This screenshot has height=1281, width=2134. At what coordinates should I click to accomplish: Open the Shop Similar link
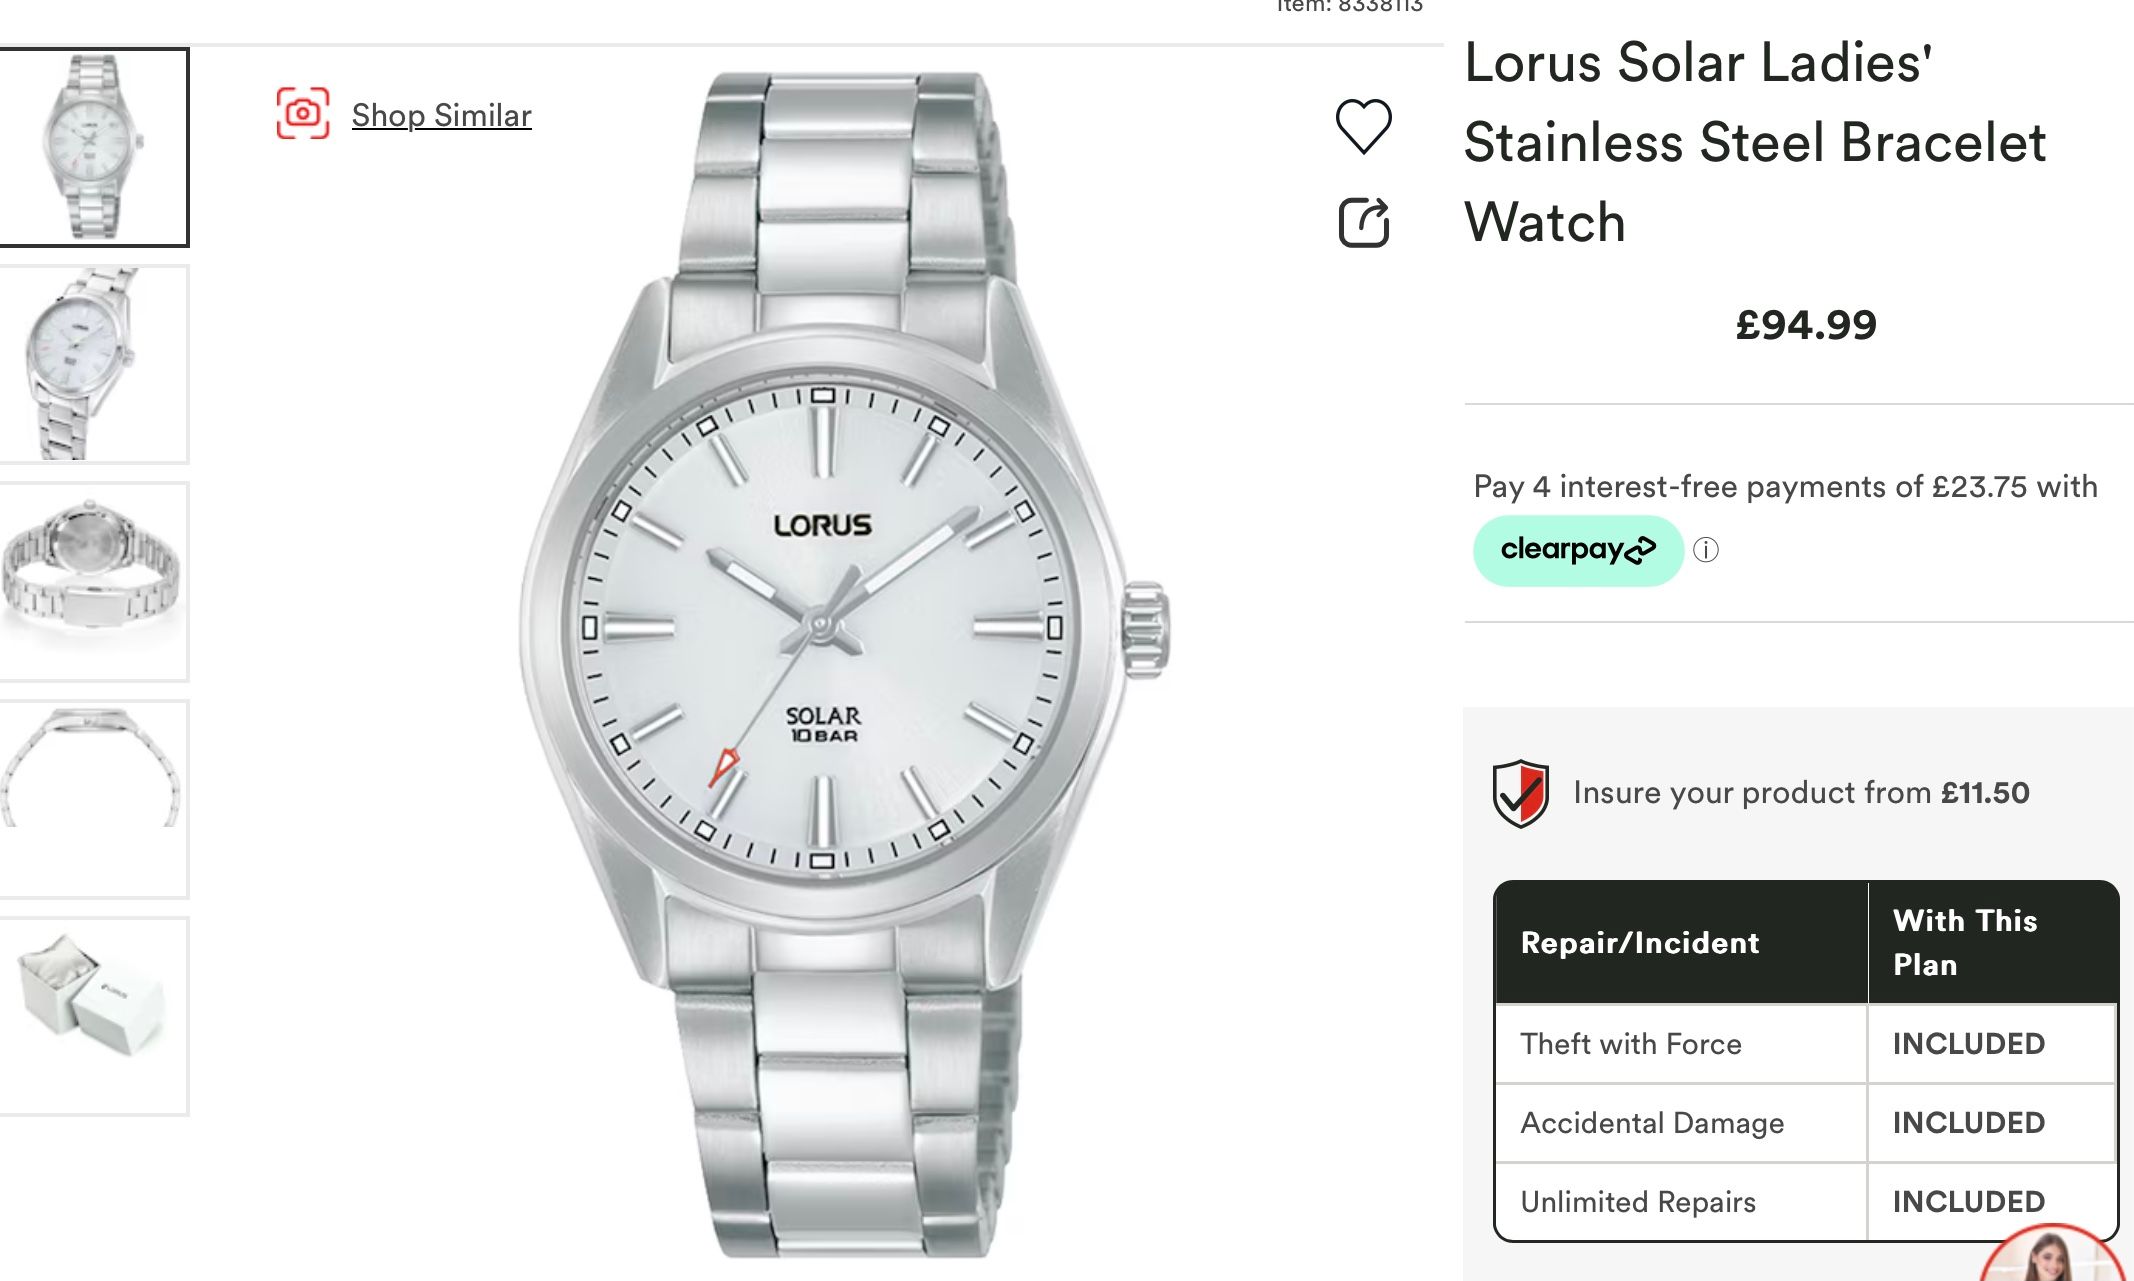[441, 116]
